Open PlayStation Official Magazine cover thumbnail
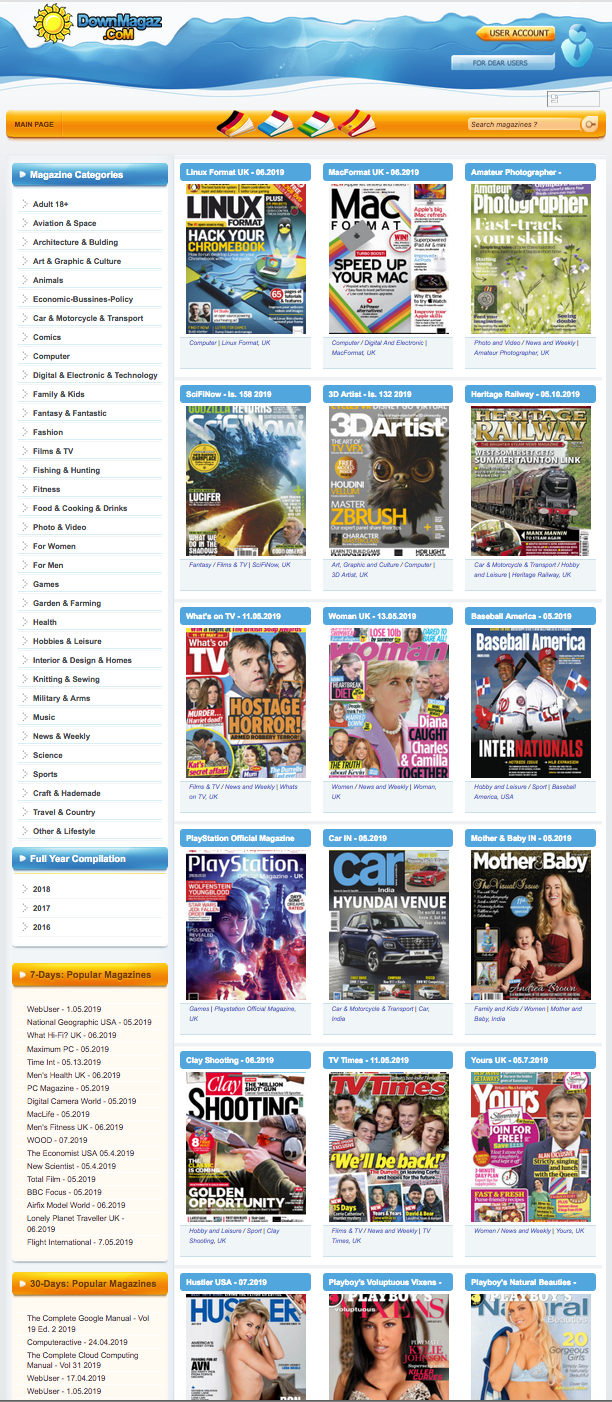612x1402 pixels. pyautogui.click(x=246, y=925)
